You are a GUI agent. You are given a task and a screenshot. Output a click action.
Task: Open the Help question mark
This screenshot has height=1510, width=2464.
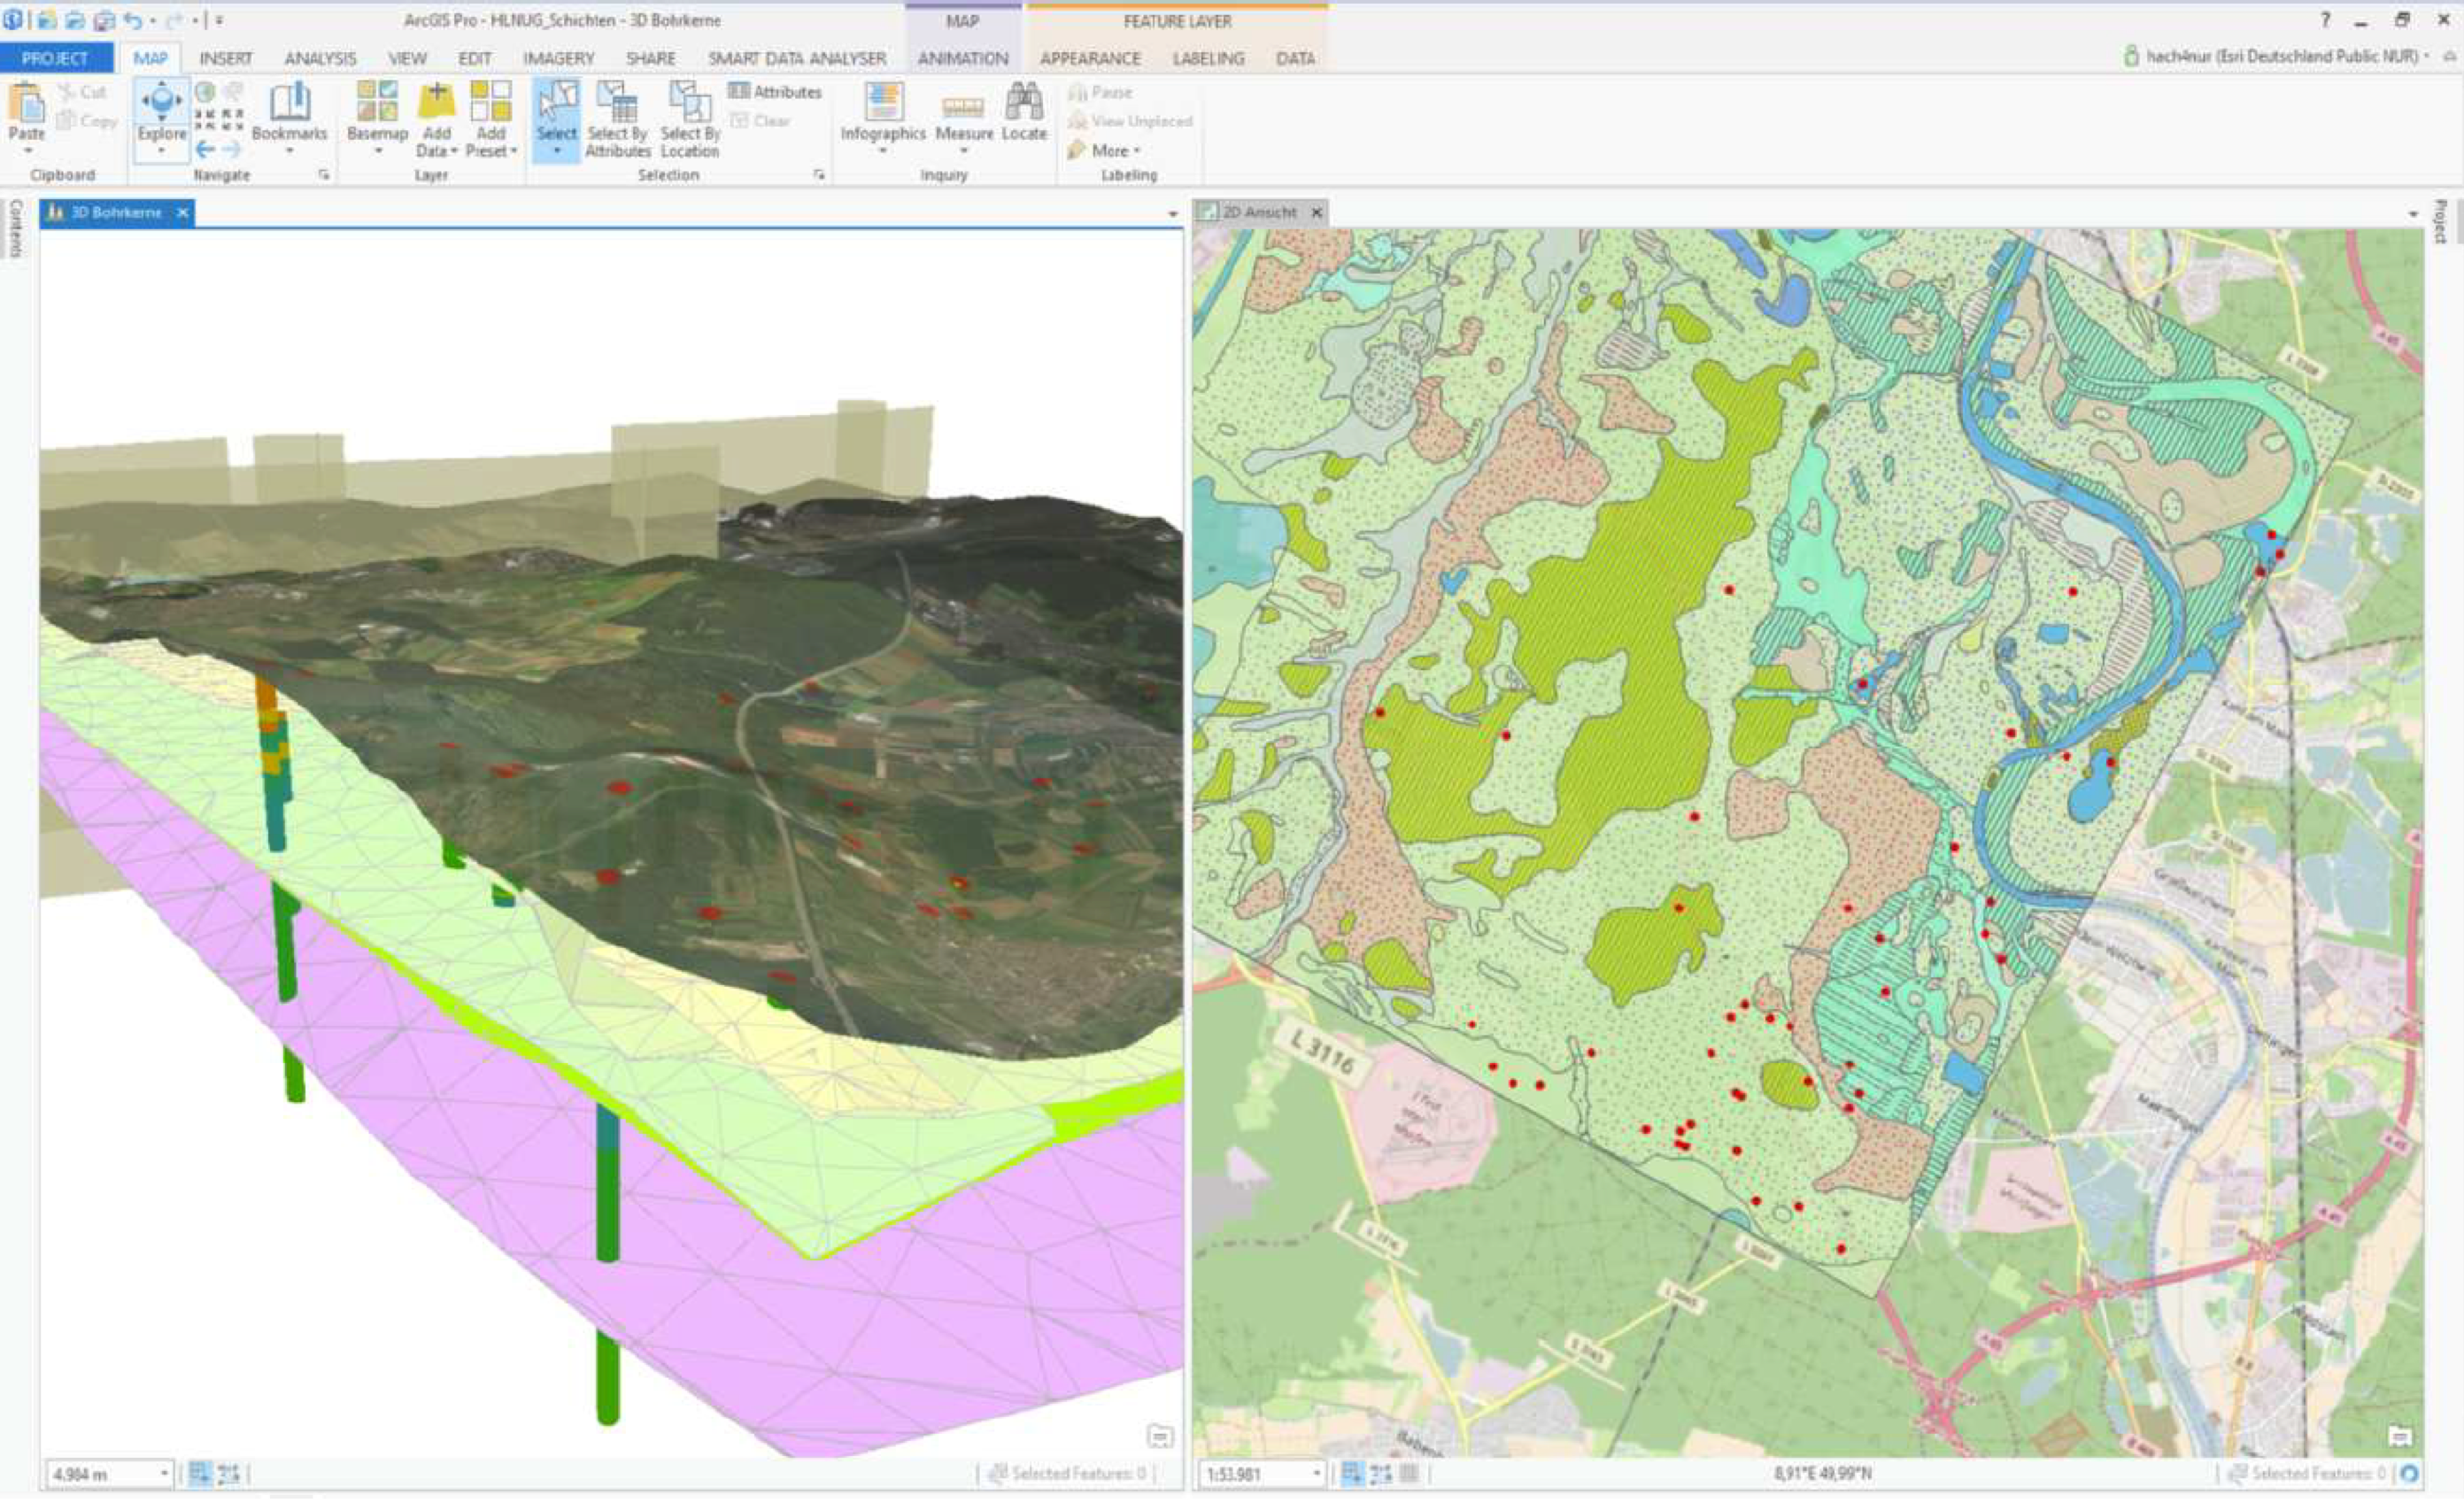[2326, 20]
